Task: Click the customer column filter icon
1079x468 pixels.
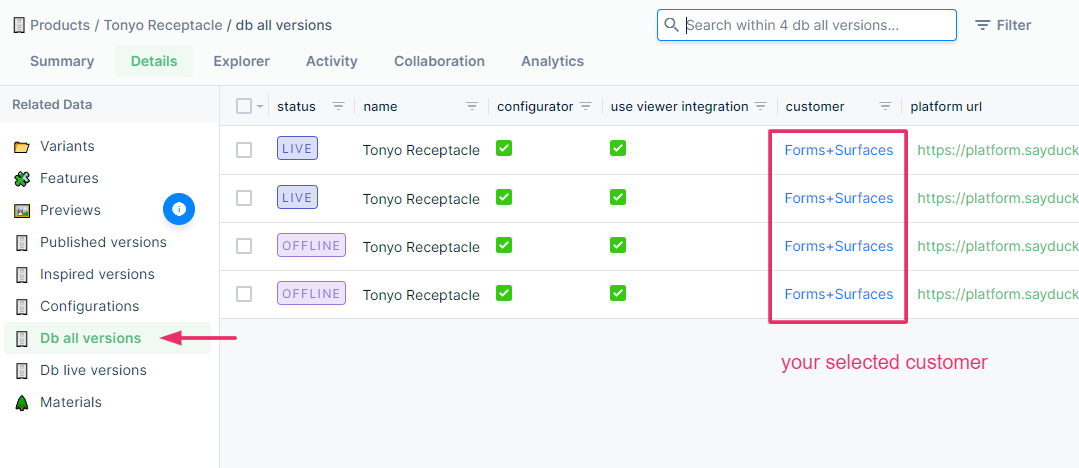Action: (x=886, y=106)
